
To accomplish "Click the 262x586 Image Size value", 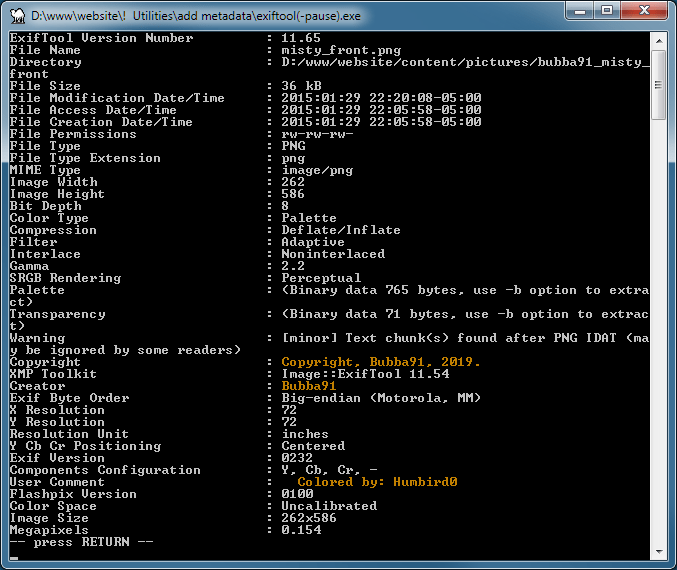I will pos(309,518).
